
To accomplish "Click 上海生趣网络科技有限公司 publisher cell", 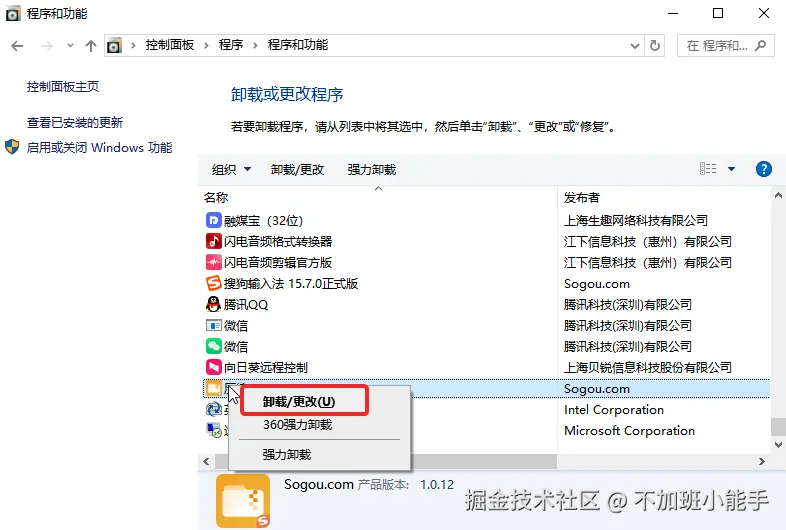I will point(636,221).
